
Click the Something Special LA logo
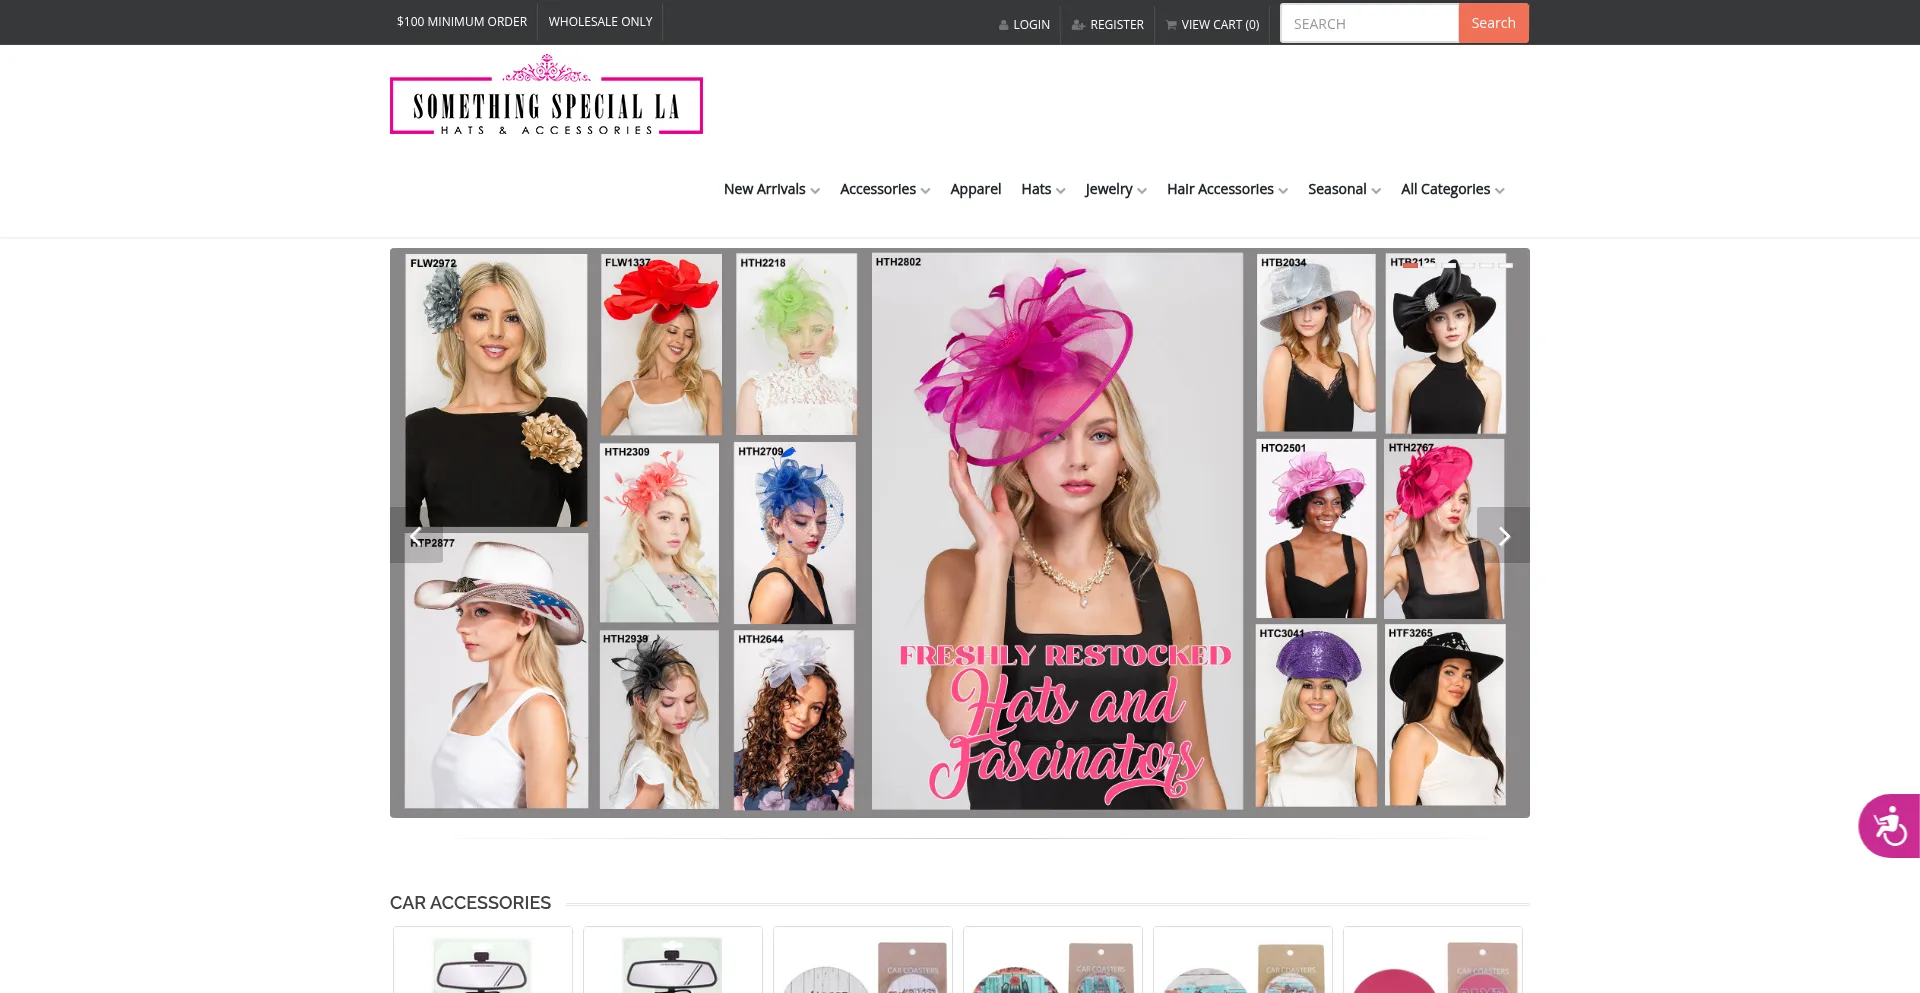(x=546, y=96)
